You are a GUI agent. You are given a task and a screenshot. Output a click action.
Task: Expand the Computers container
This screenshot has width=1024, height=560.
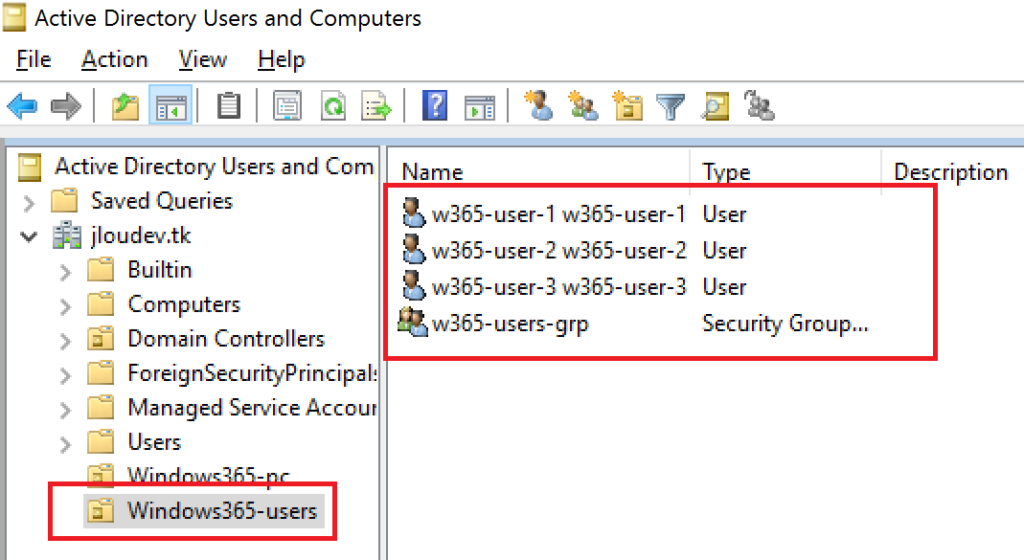[x=65, y=306]
